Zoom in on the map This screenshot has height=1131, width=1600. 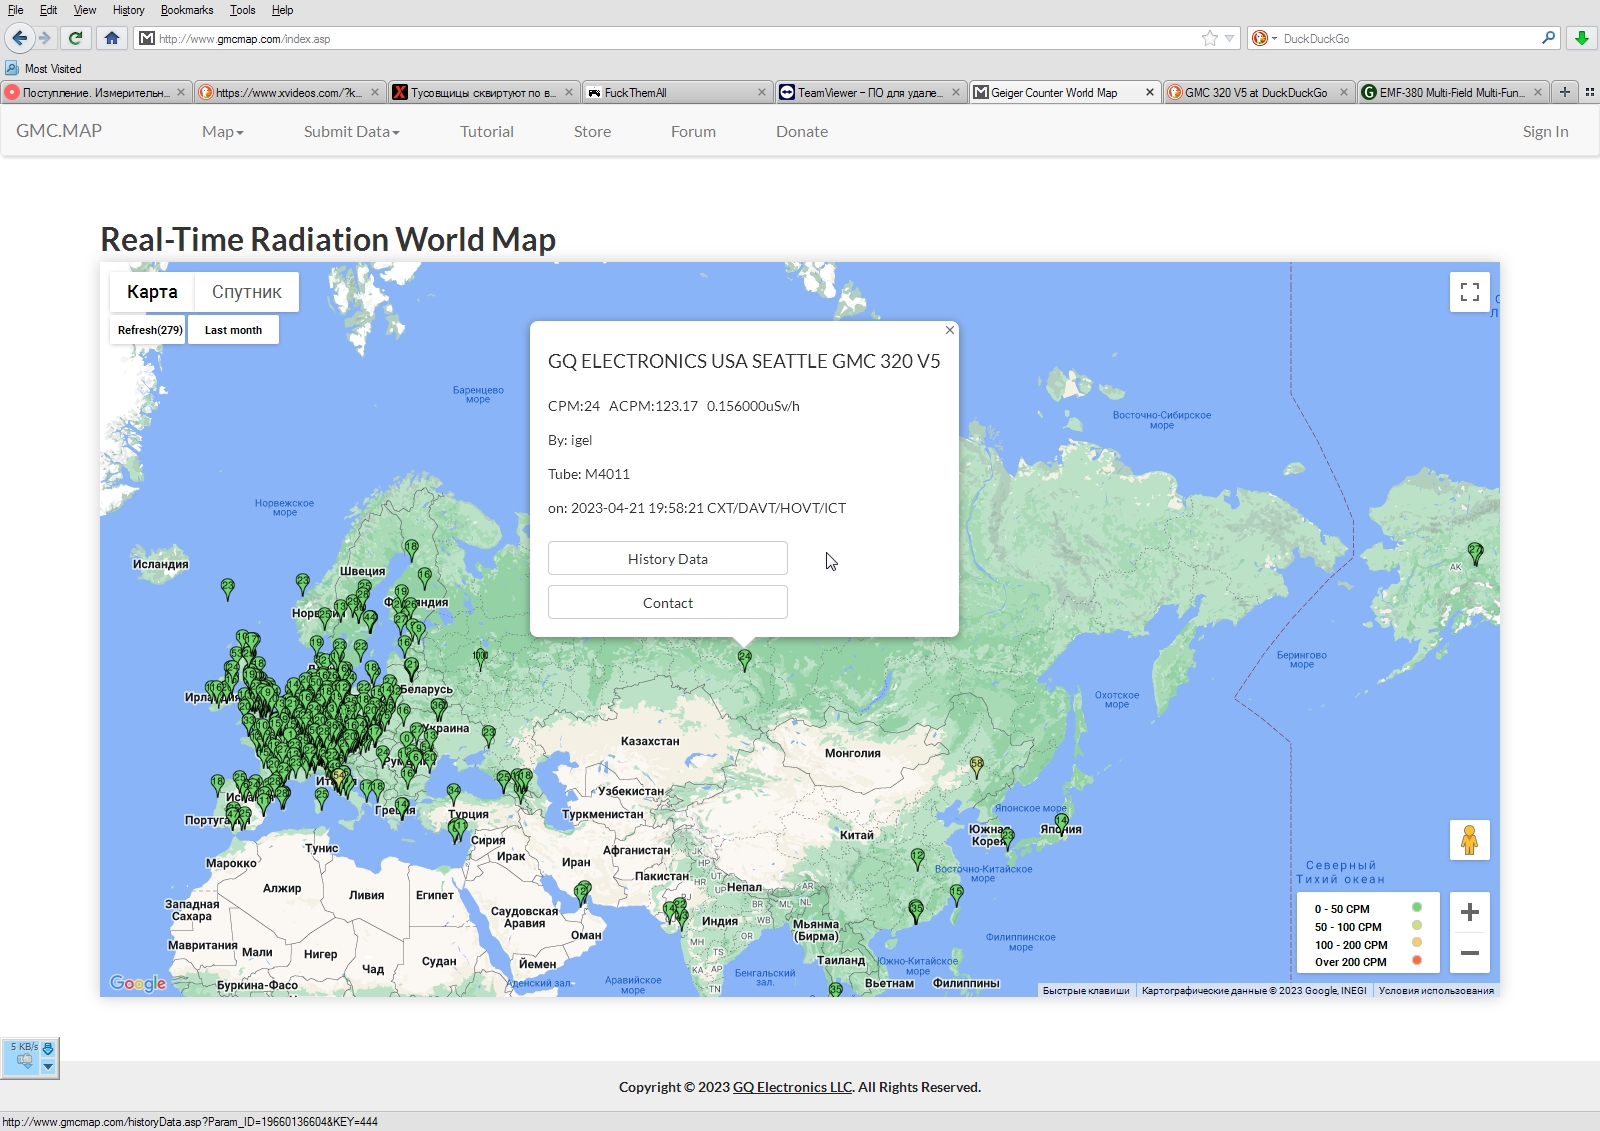(1470, 912)
